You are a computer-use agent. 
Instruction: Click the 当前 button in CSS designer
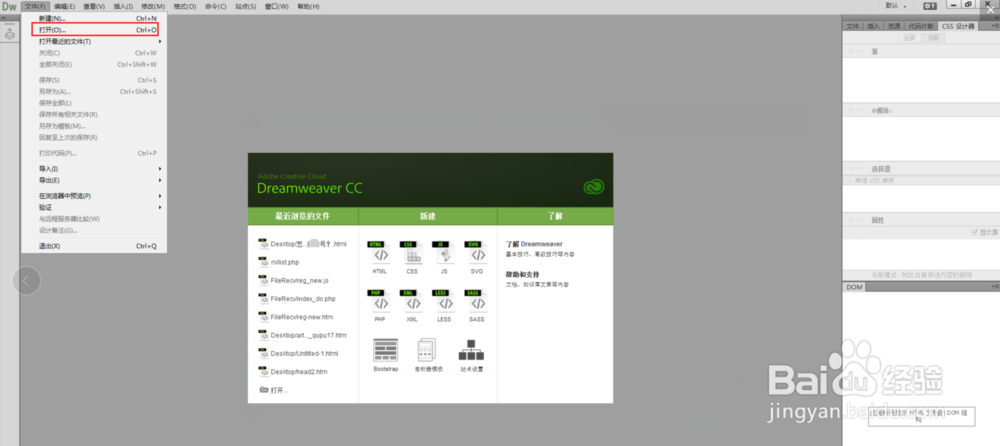(x=933, y=38)
